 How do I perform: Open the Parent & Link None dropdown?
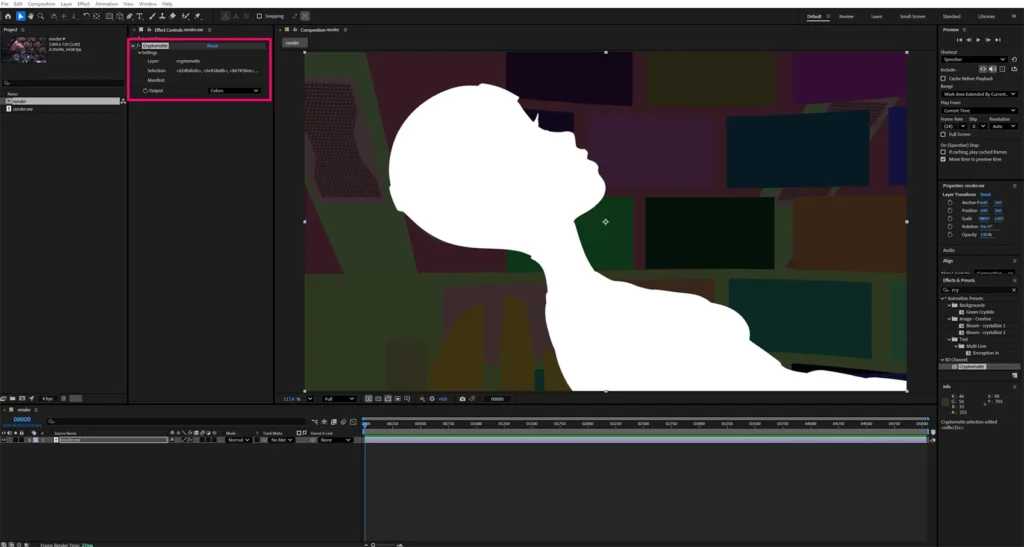[x=335, y=440]
